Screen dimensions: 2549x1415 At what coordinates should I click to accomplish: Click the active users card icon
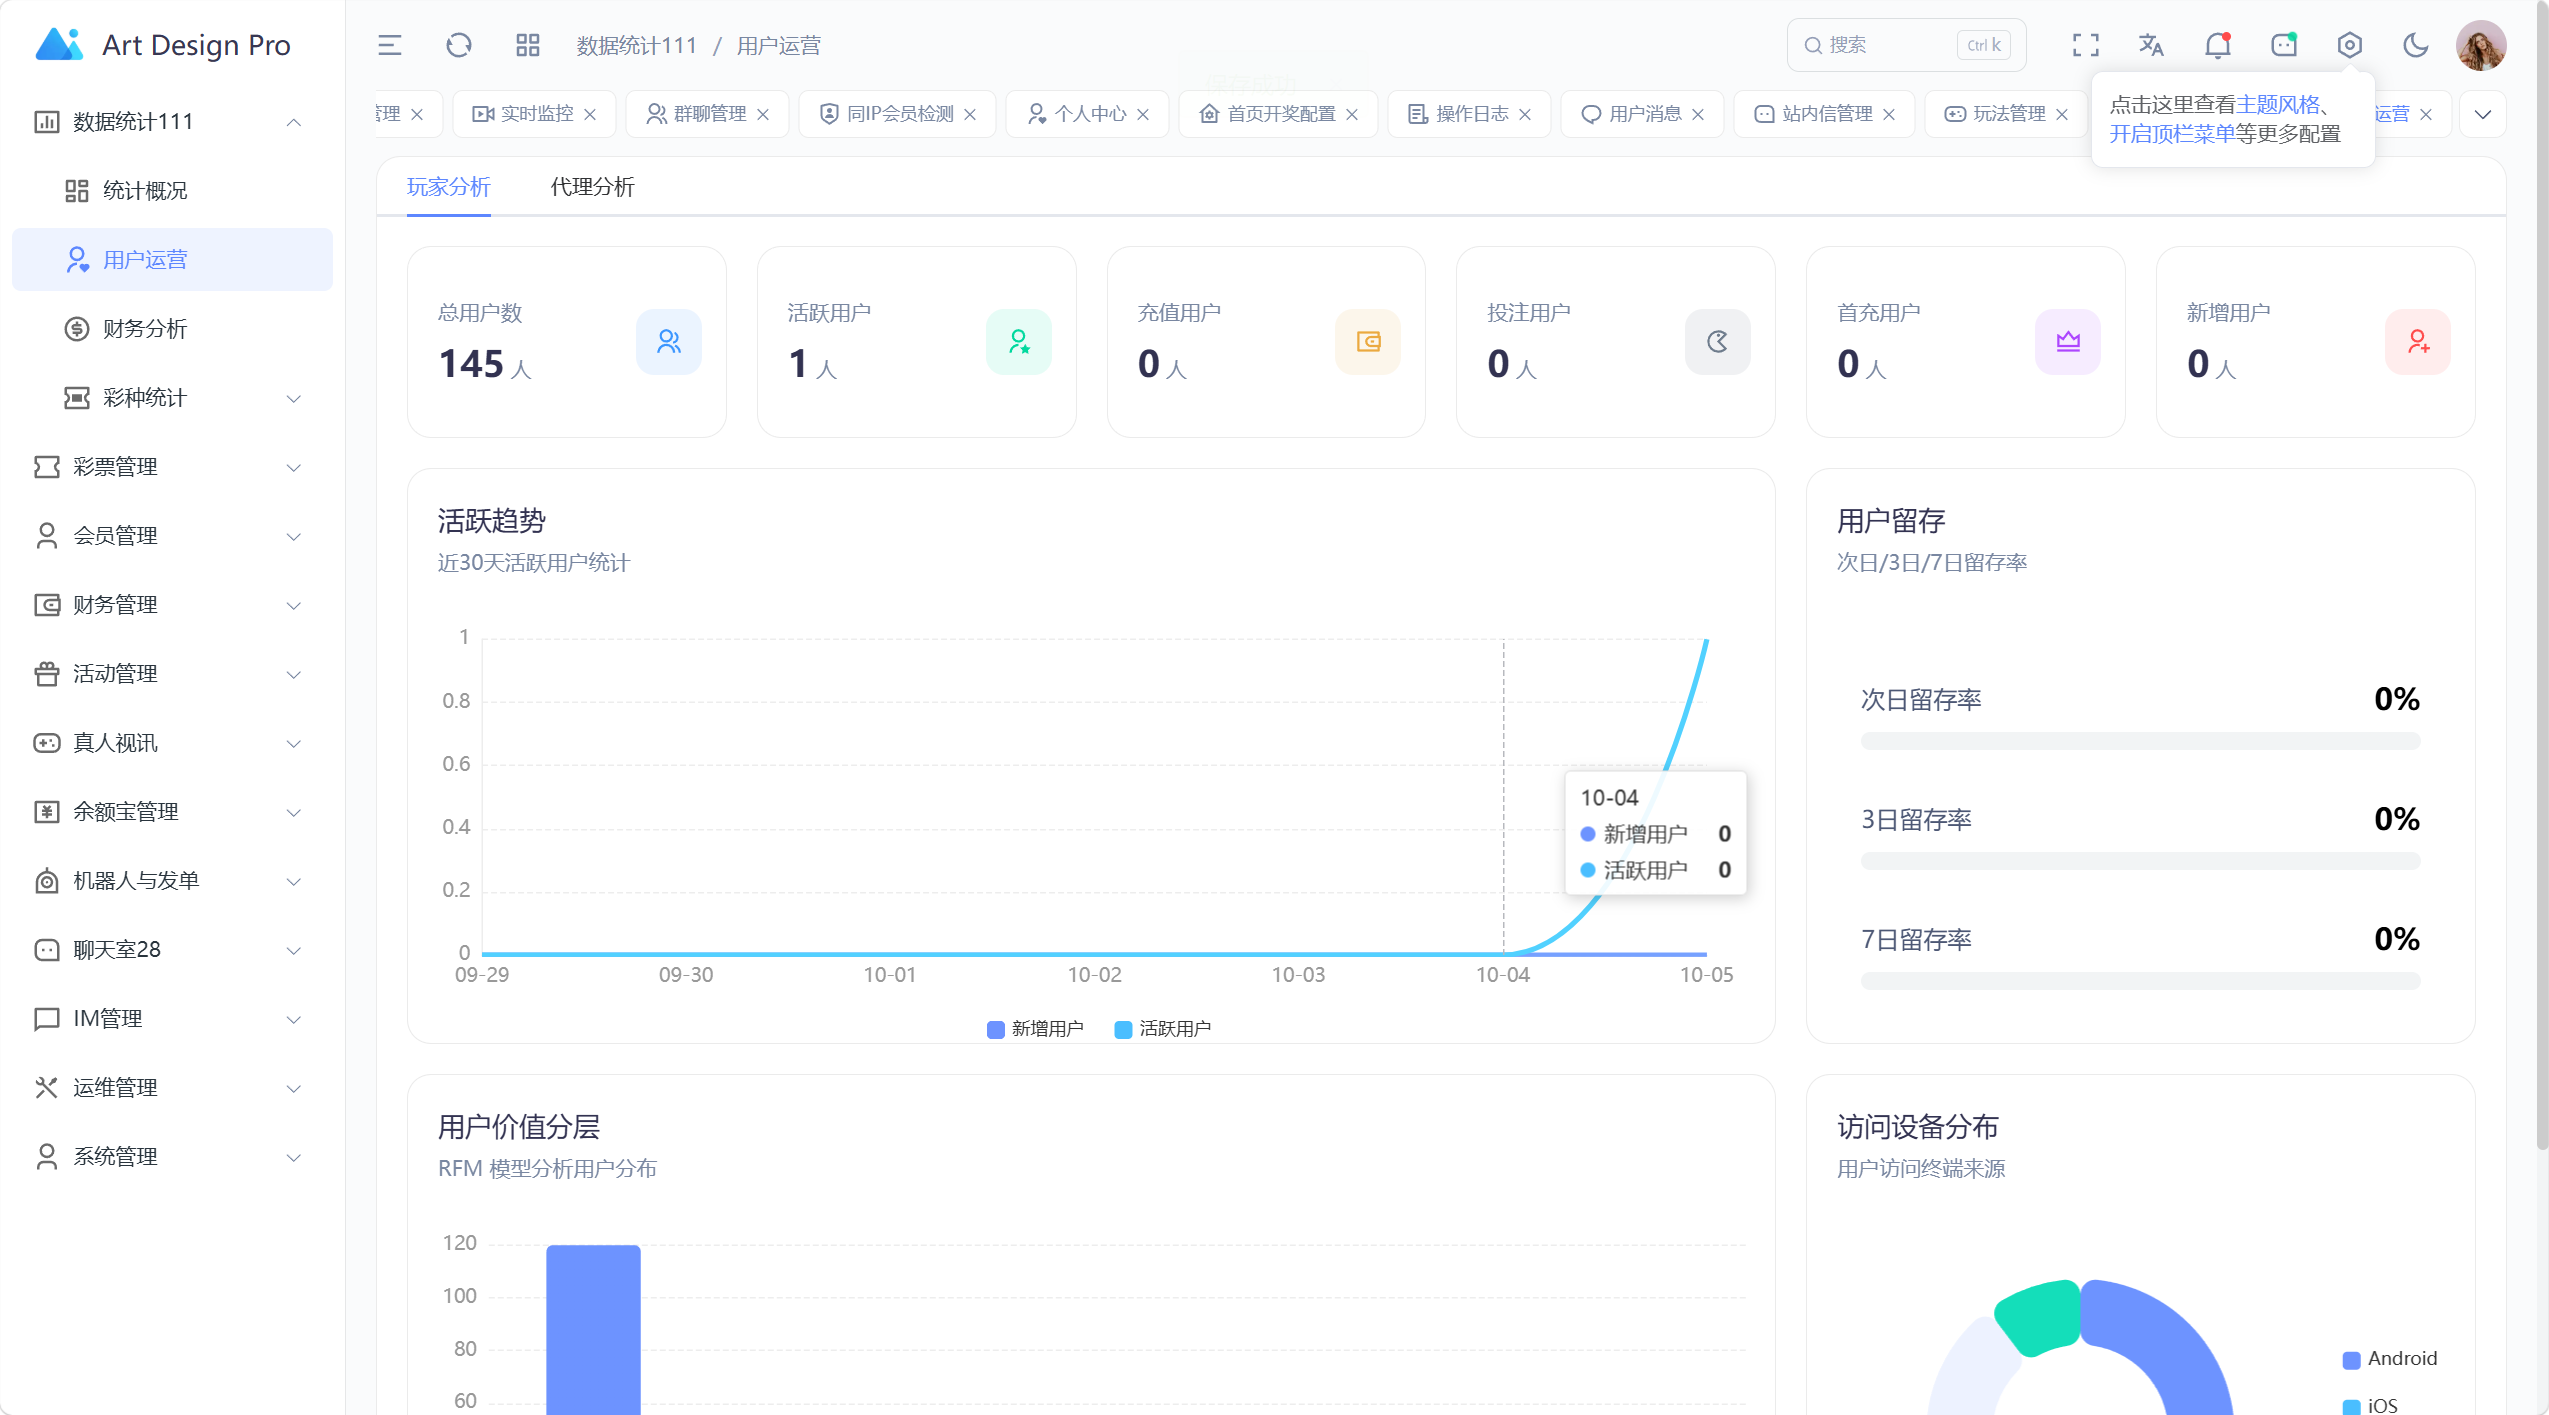[1018, 342]
